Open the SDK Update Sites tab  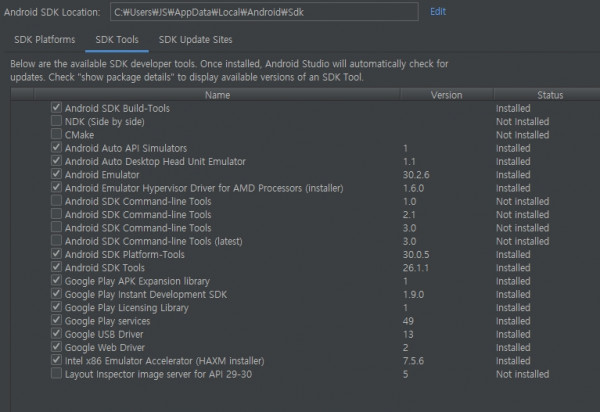pos(196,40)
